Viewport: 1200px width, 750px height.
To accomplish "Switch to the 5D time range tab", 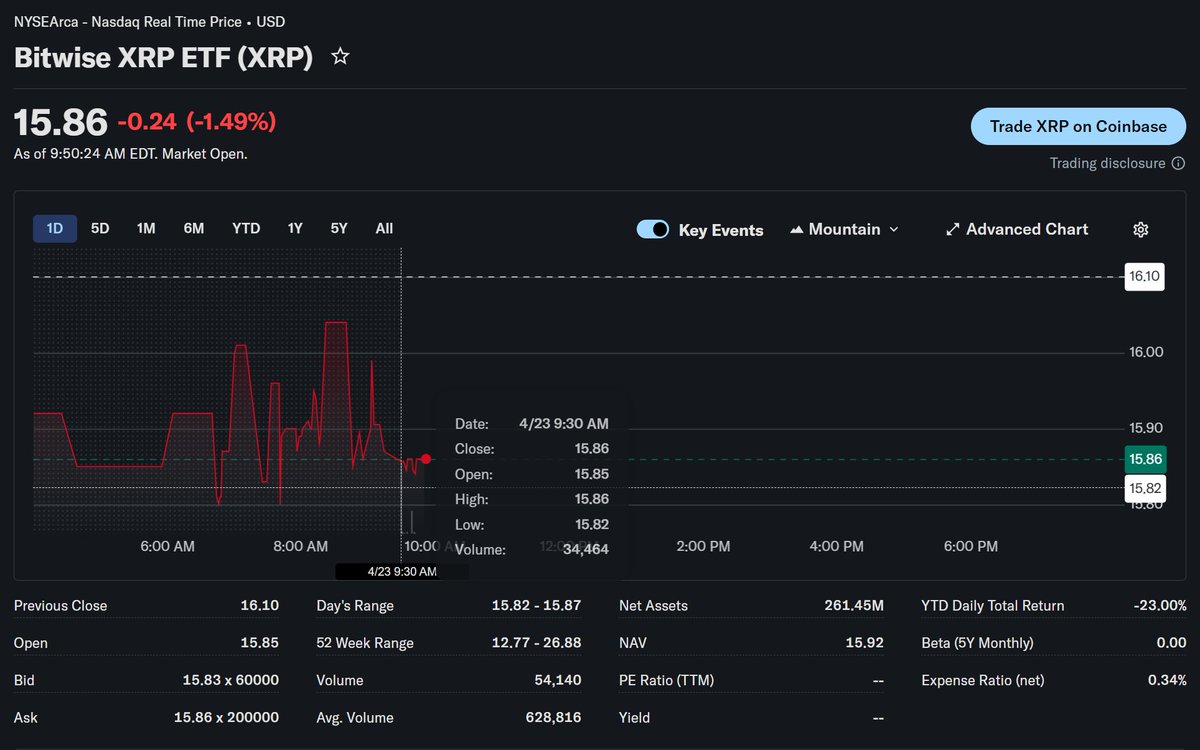I will tap(99, 228).
